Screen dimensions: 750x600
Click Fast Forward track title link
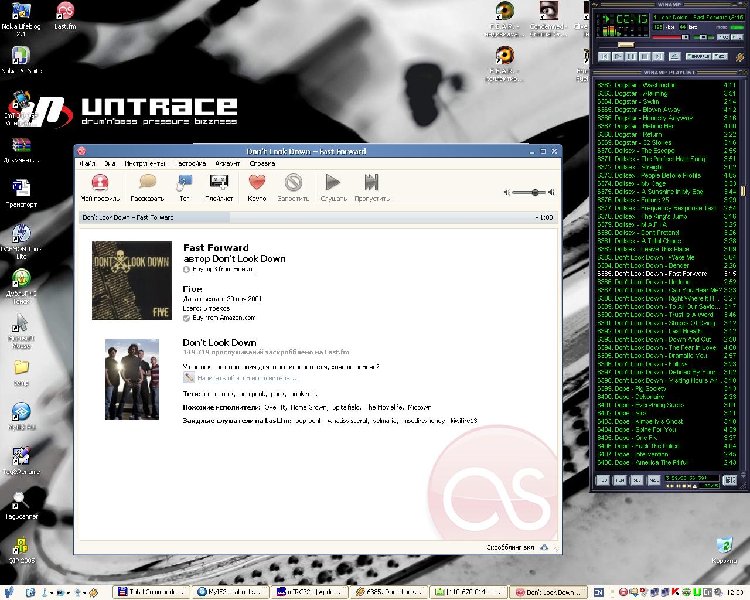[216, 248]
